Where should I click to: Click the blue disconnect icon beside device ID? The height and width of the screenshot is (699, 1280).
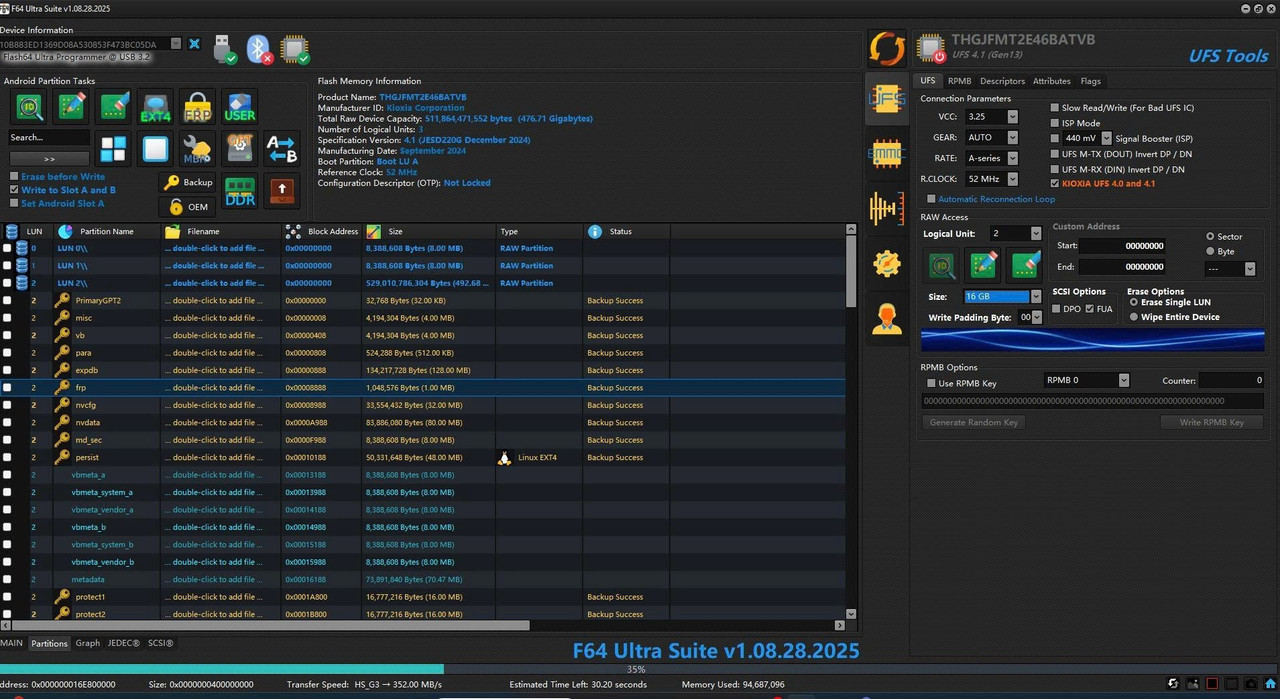(194, 44)
